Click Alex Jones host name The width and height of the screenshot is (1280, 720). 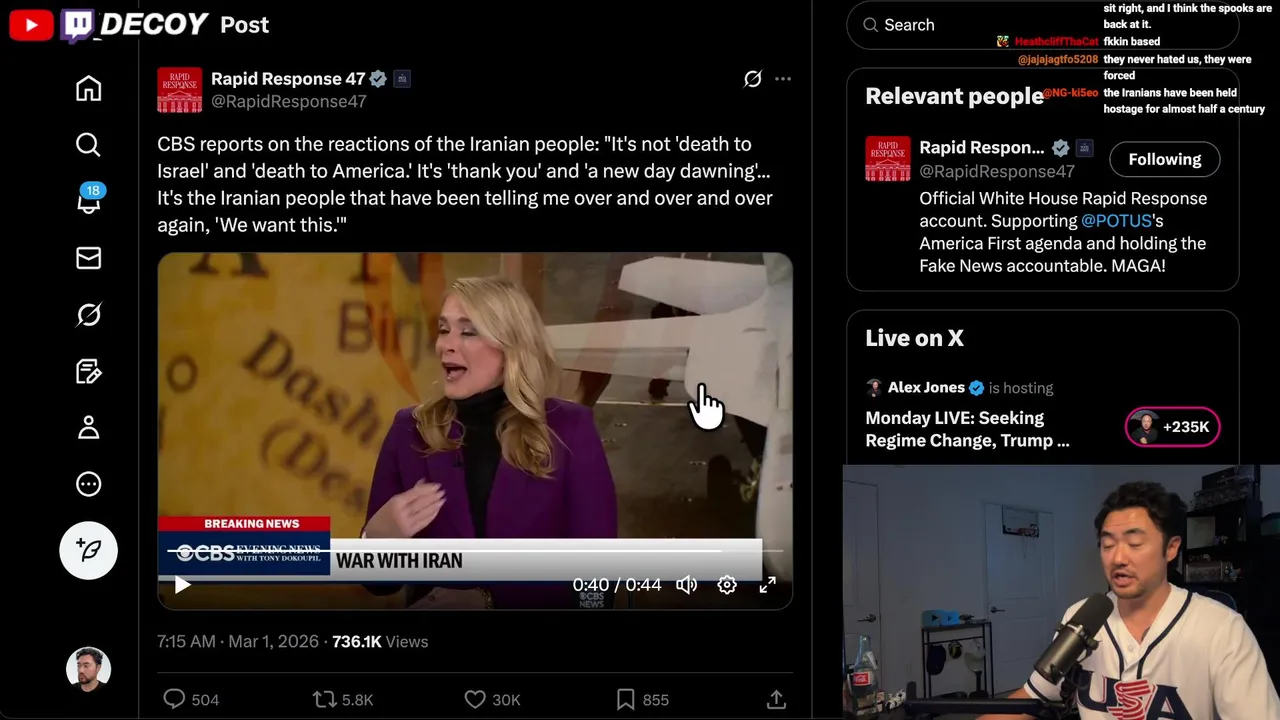926,388
